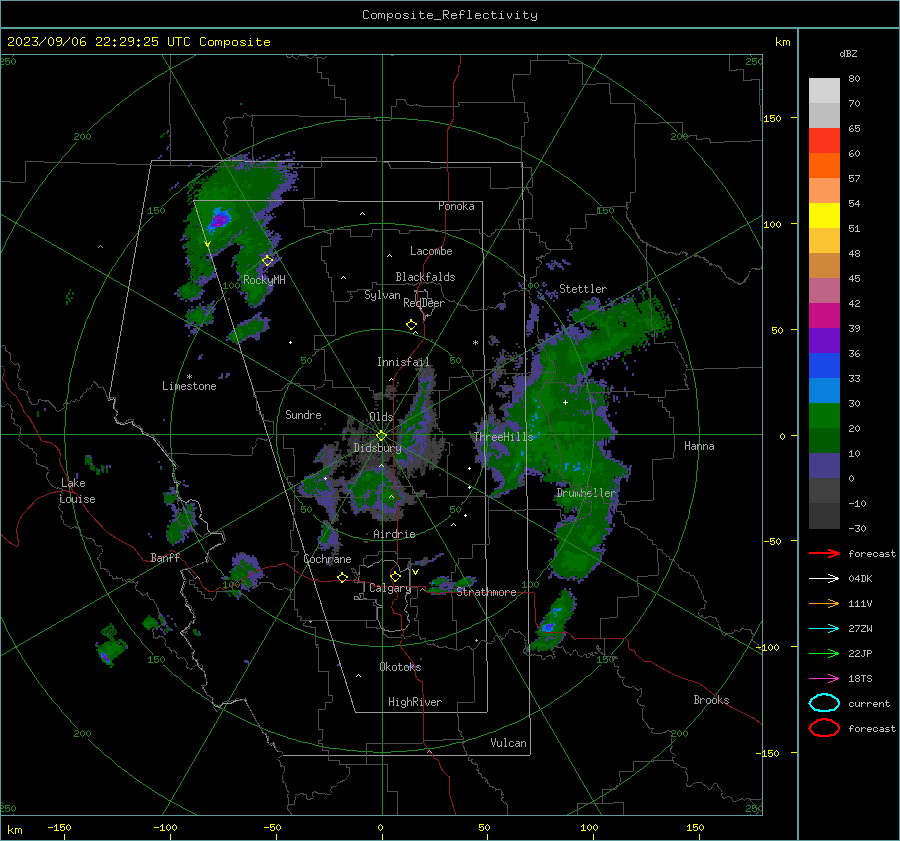This screenshot has height=841, width=900.
Task: Click the current legend text
Action: coord(868,703)
